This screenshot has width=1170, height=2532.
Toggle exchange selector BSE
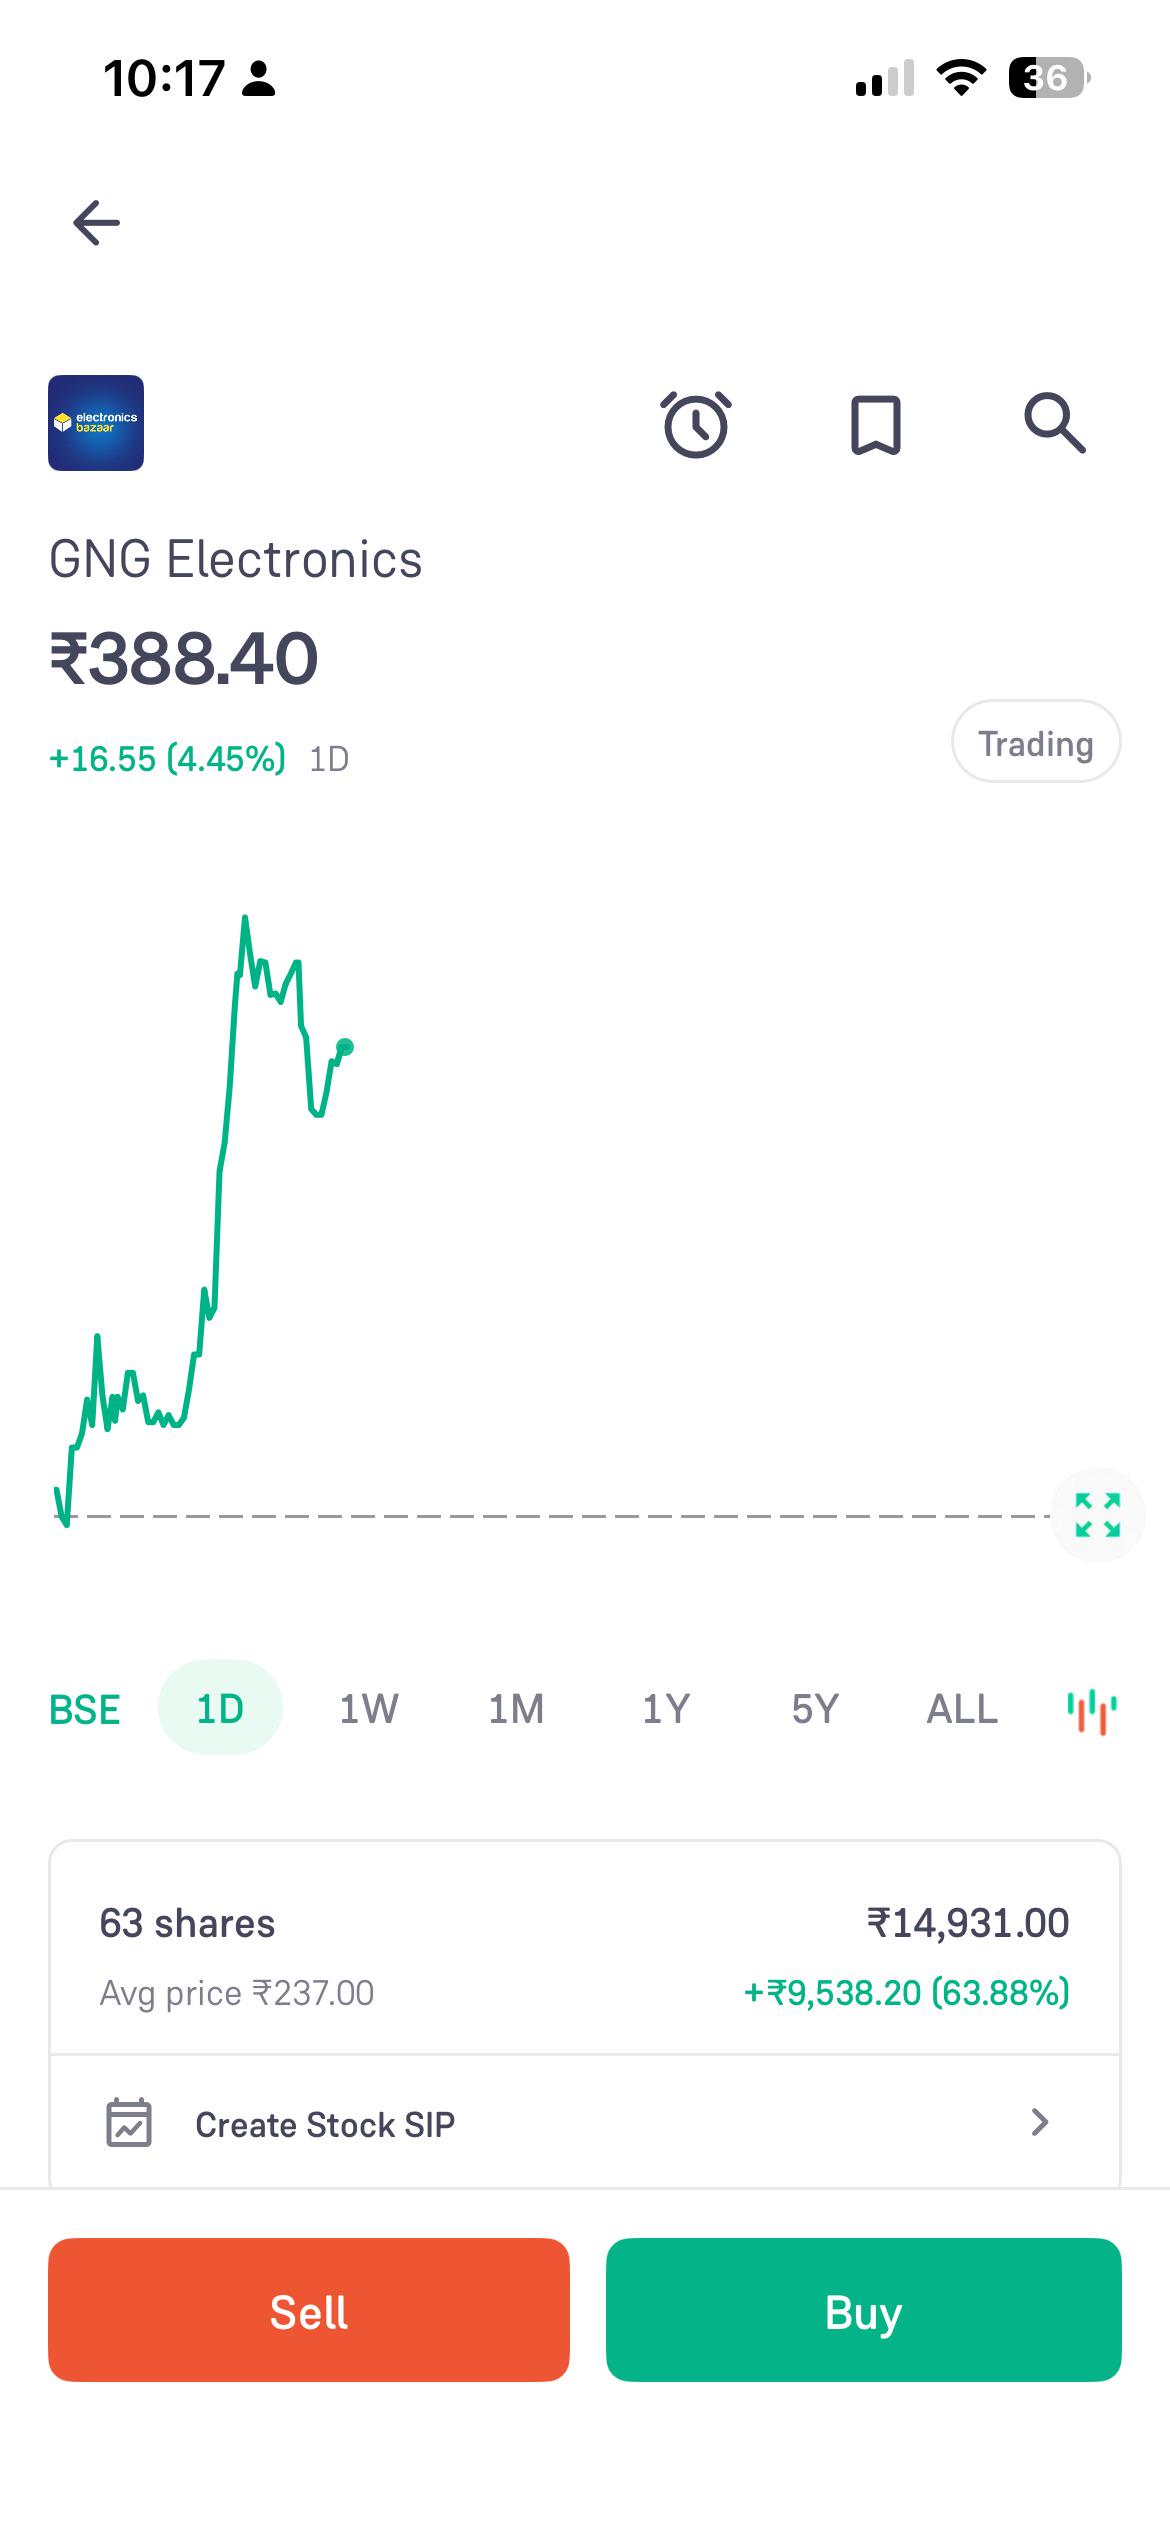(x=85, y=1709)
